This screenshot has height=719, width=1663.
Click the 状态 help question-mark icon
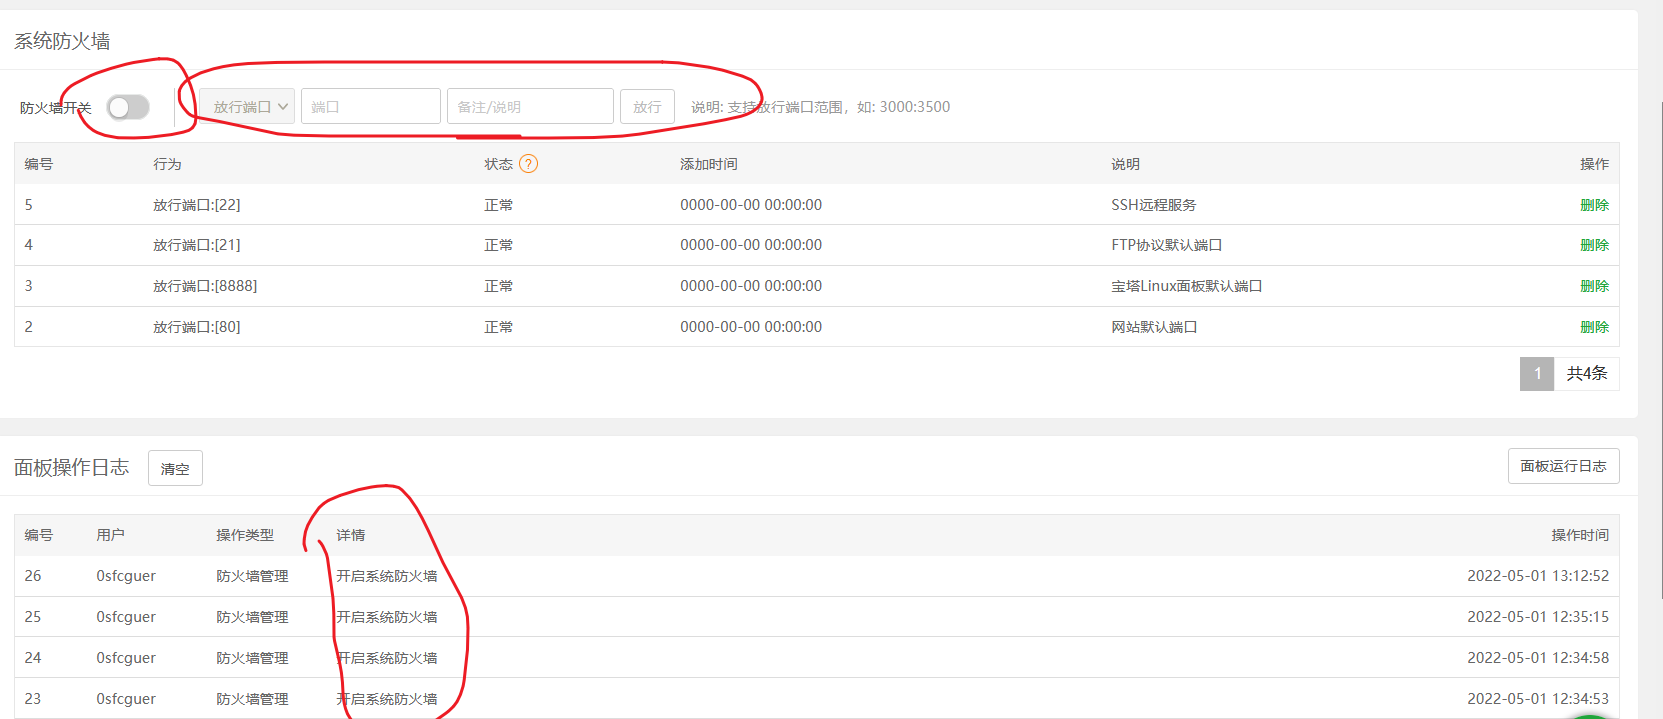[528, 164]
